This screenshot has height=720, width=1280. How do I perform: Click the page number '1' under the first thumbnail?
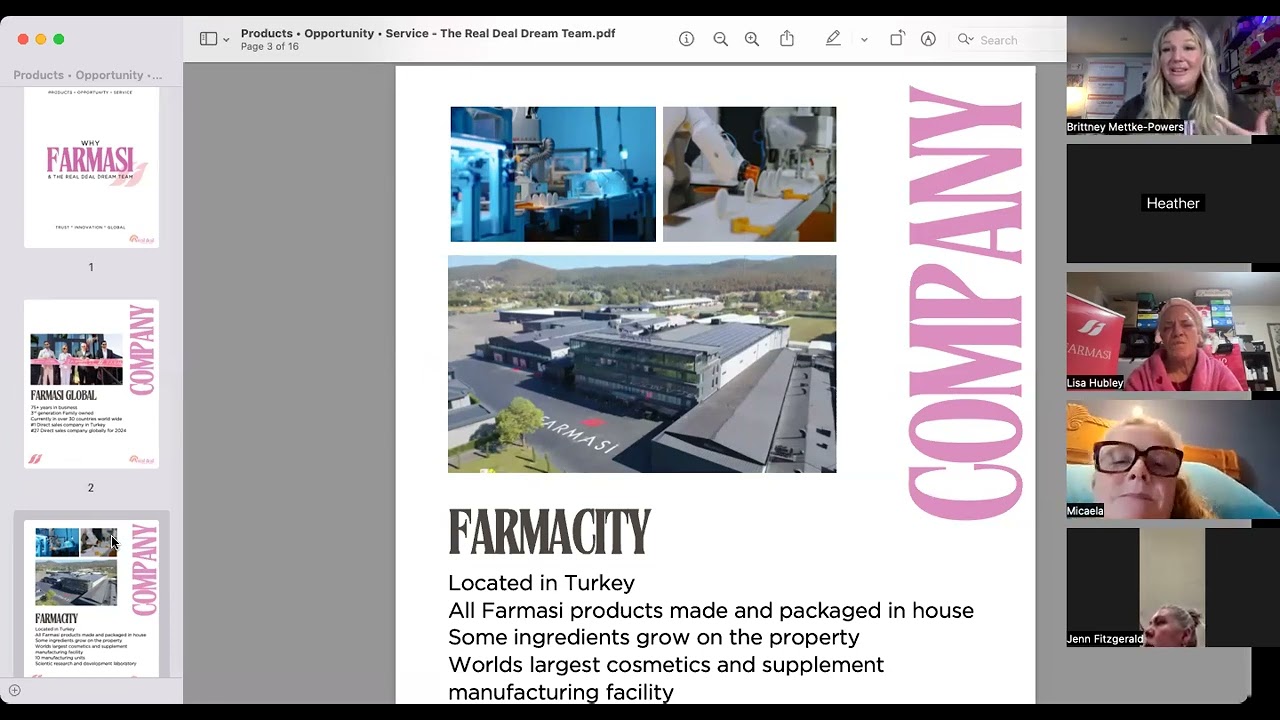click(91, 267)
